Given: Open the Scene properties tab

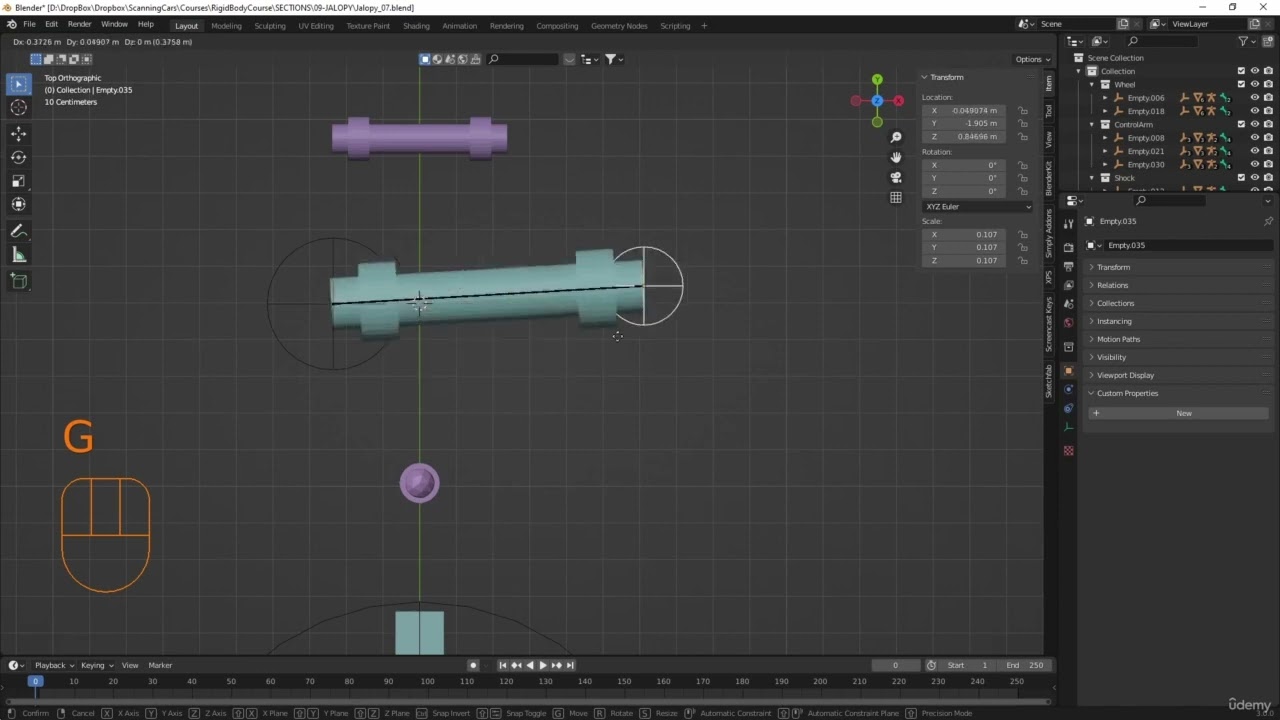Looking at the screenshot, I should (x=1068, y=305).
